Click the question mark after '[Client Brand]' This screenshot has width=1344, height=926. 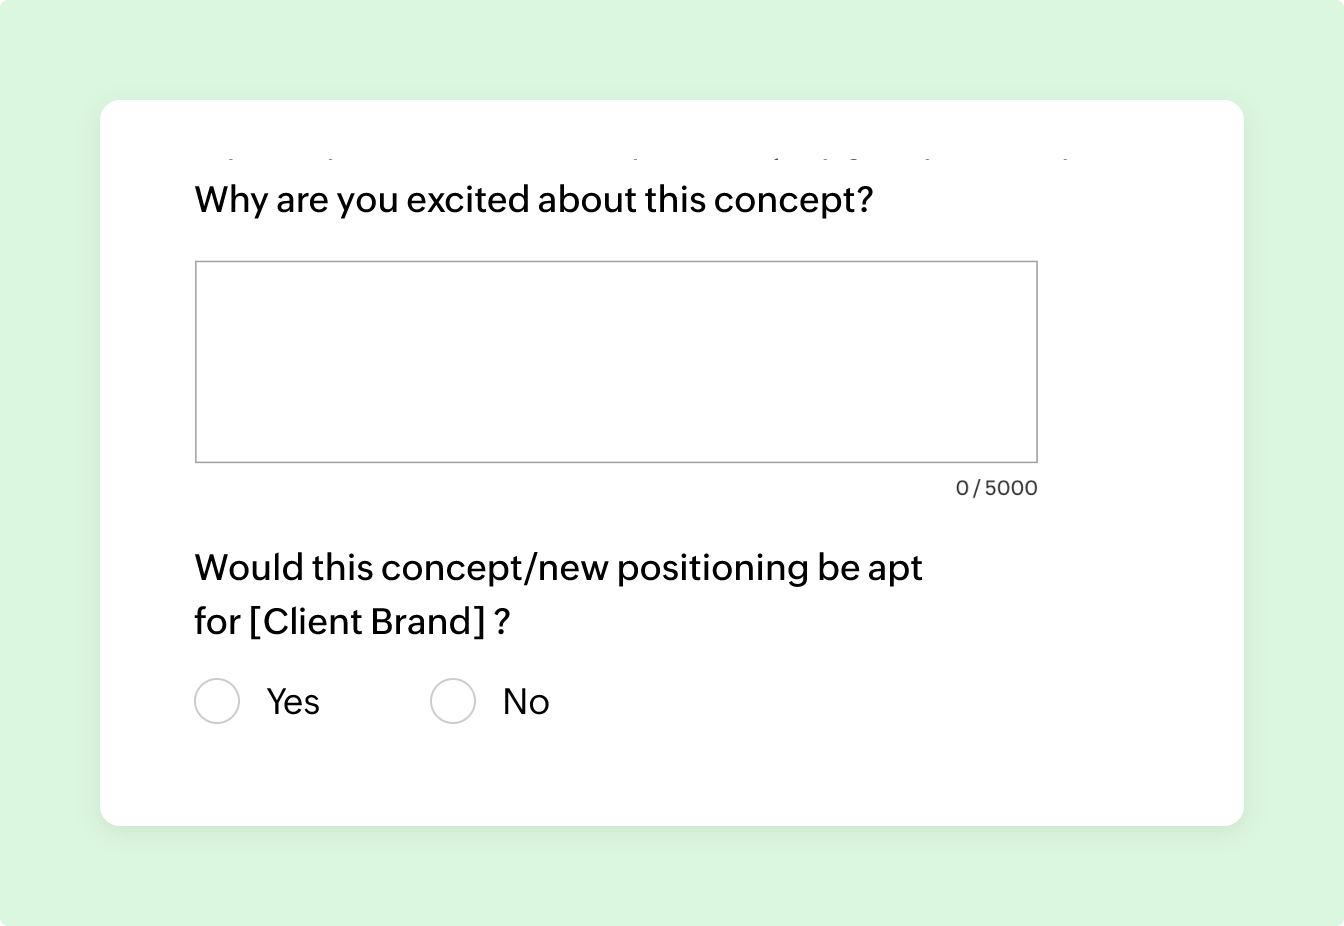pyautogui.click(x=502, y=622)
